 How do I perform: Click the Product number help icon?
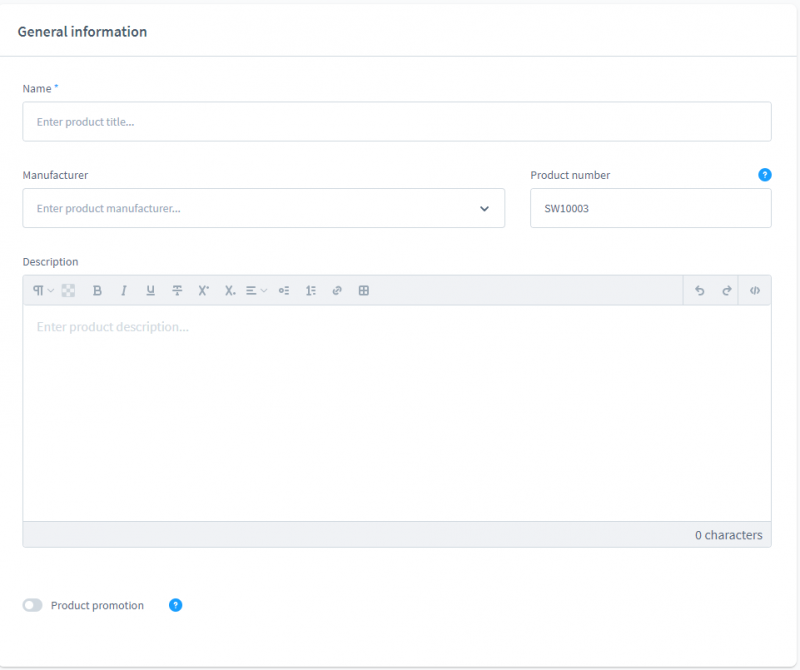pos(764,175)
